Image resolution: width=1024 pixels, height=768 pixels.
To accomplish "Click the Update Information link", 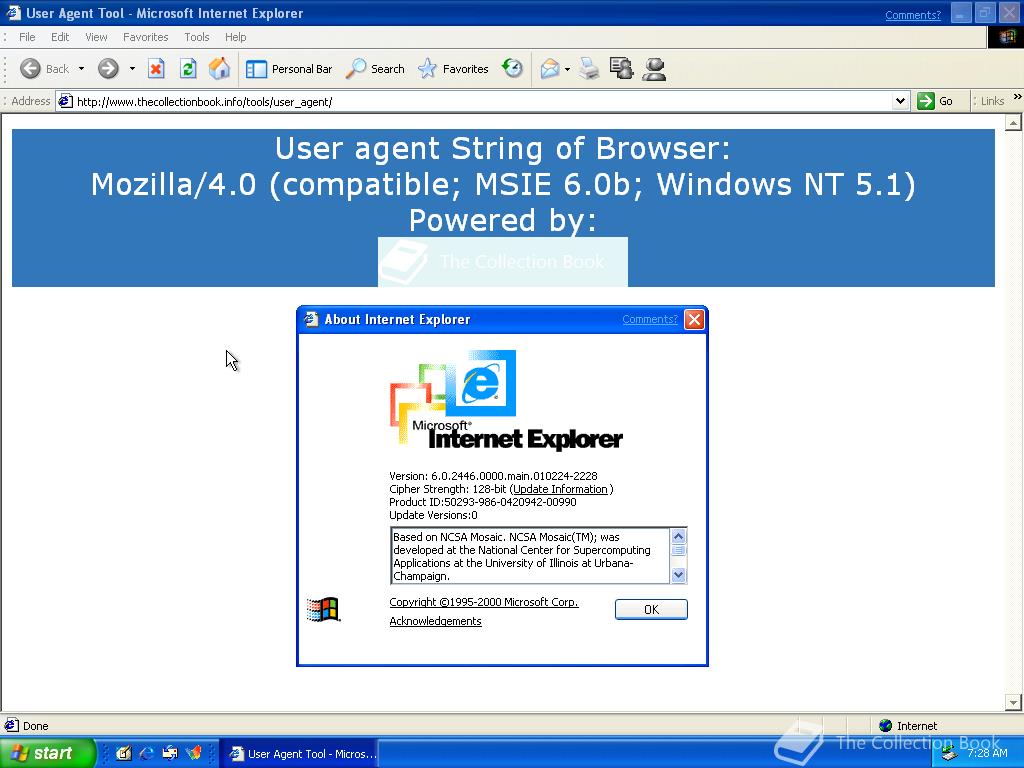I will coord(560,489).
